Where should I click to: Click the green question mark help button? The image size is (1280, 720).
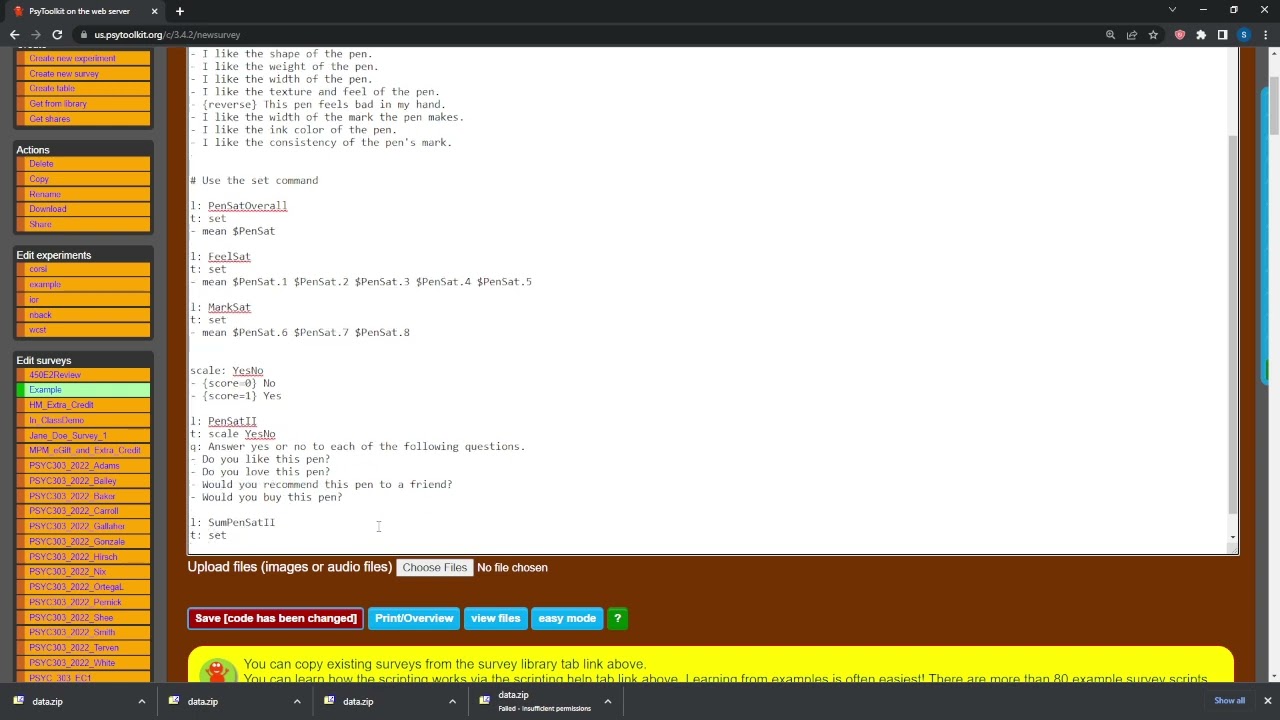tap(617, 618)
